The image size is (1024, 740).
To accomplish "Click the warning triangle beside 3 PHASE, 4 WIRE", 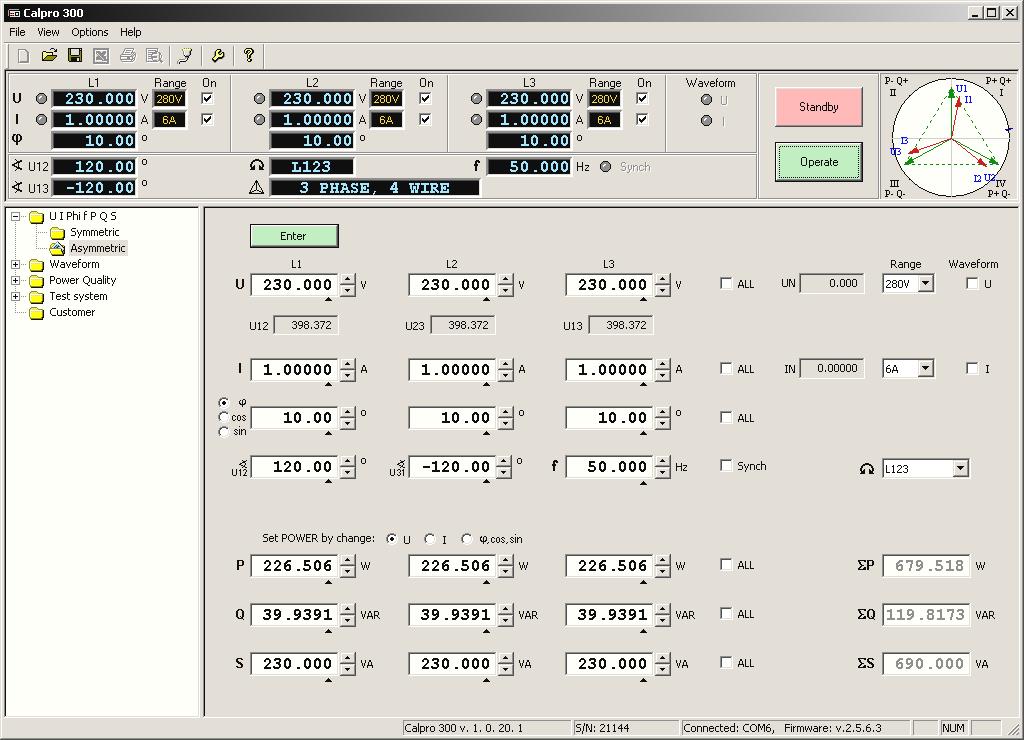I will click(x=257, y=187).
